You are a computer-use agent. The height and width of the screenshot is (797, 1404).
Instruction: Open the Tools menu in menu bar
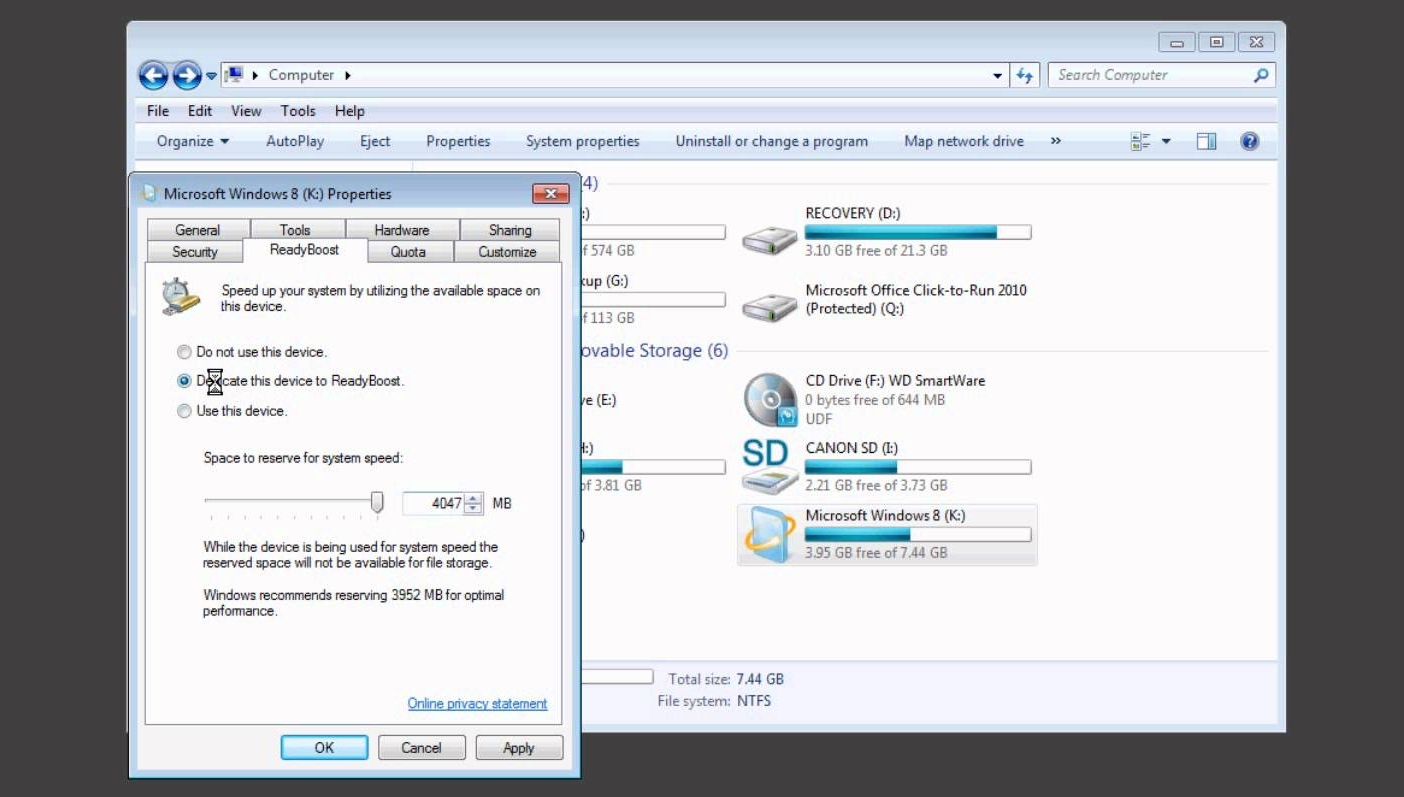point(297,111)
